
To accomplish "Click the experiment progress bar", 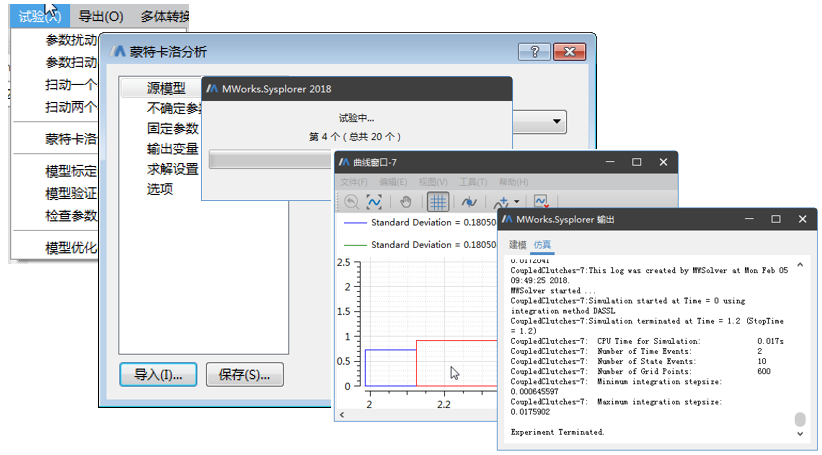I will (x=270, y=161).
